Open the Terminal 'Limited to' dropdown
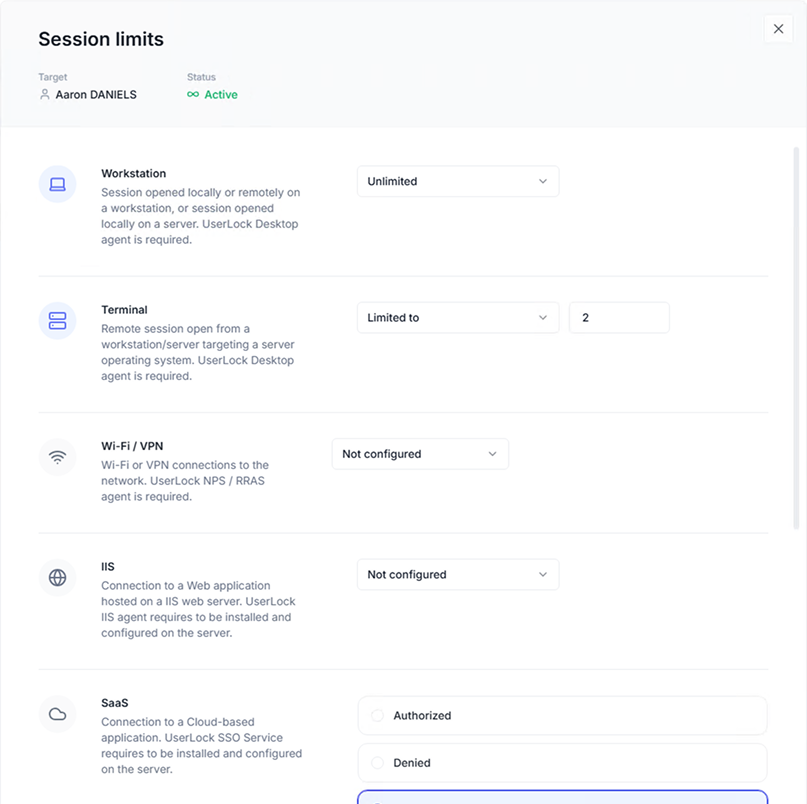 pyautogui.click(x=457, y=318)
